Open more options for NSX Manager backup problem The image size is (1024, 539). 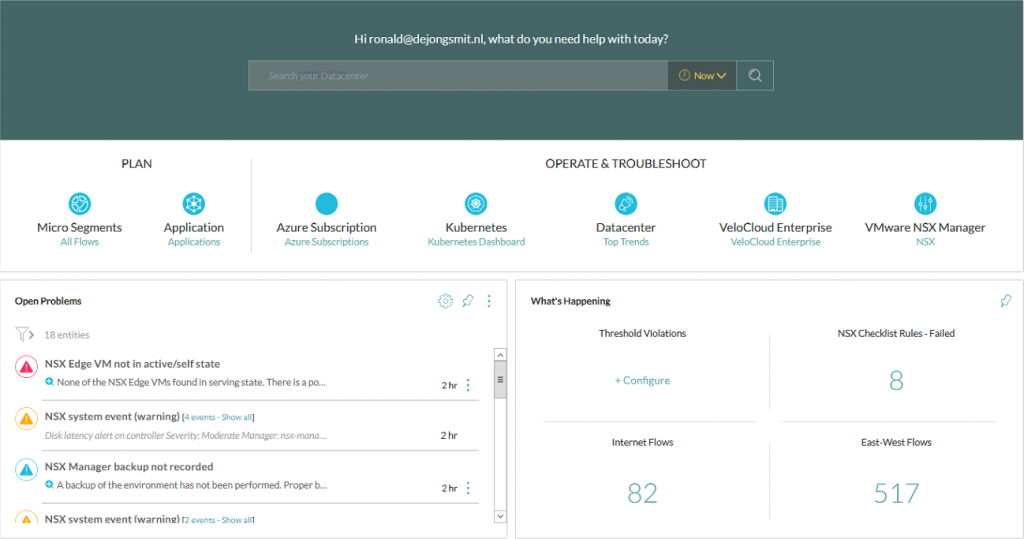(x=468, y=488)
